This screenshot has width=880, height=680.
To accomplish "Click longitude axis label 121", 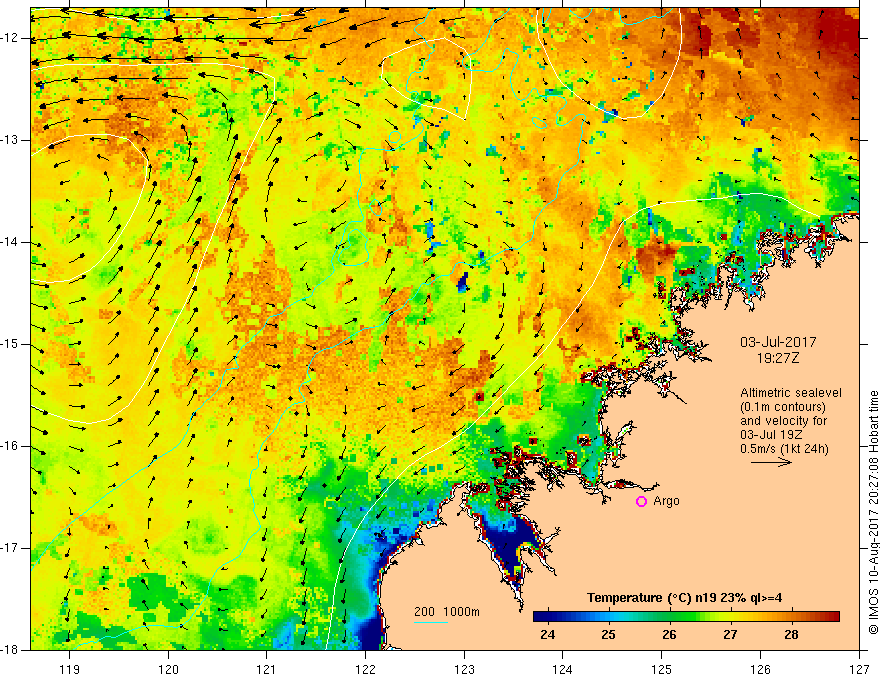I will point(267,669).
